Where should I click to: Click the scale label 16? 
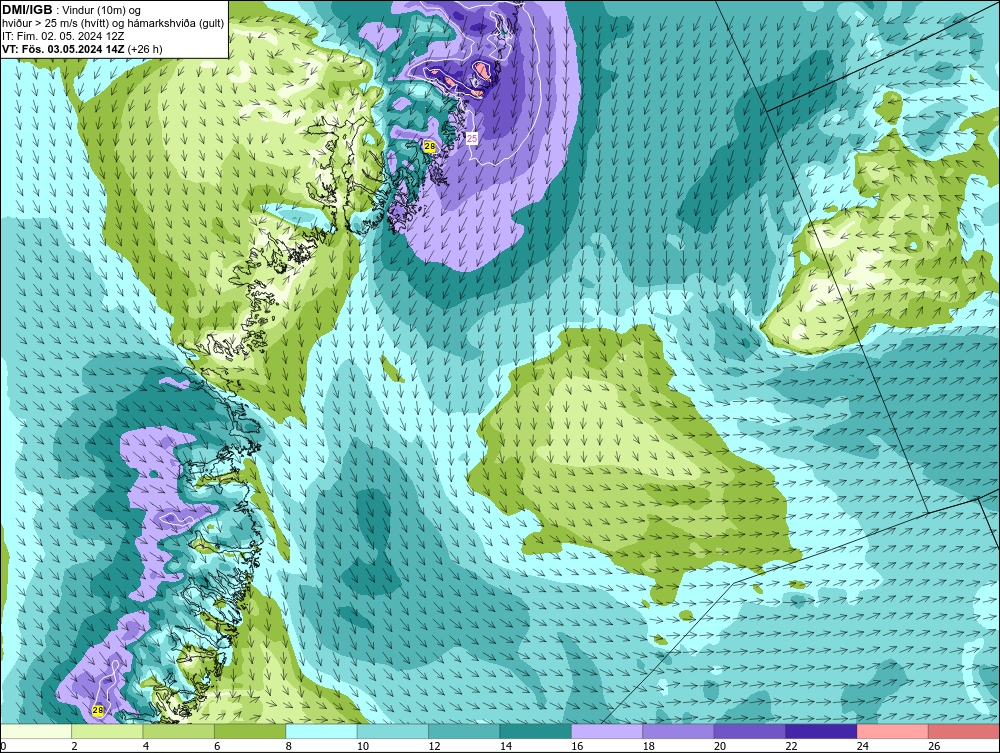click(577, 746)
